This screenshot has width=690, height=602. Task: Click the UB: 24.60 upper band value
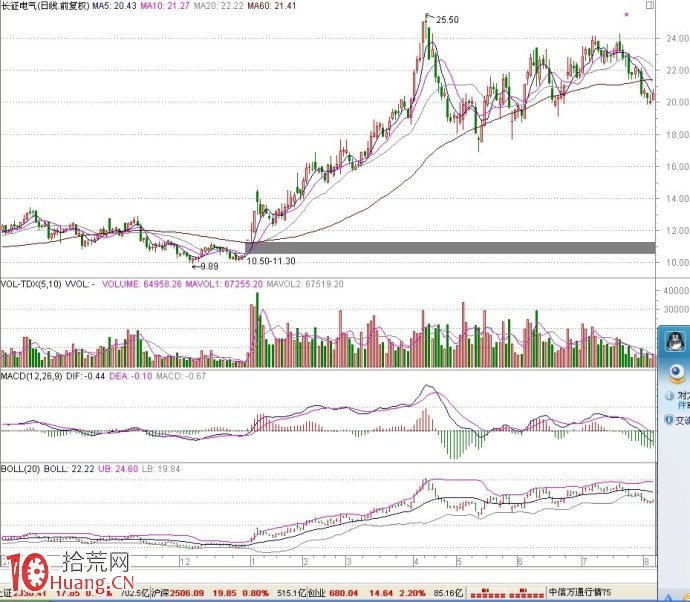pyautogui.click(x=118, y=469)
